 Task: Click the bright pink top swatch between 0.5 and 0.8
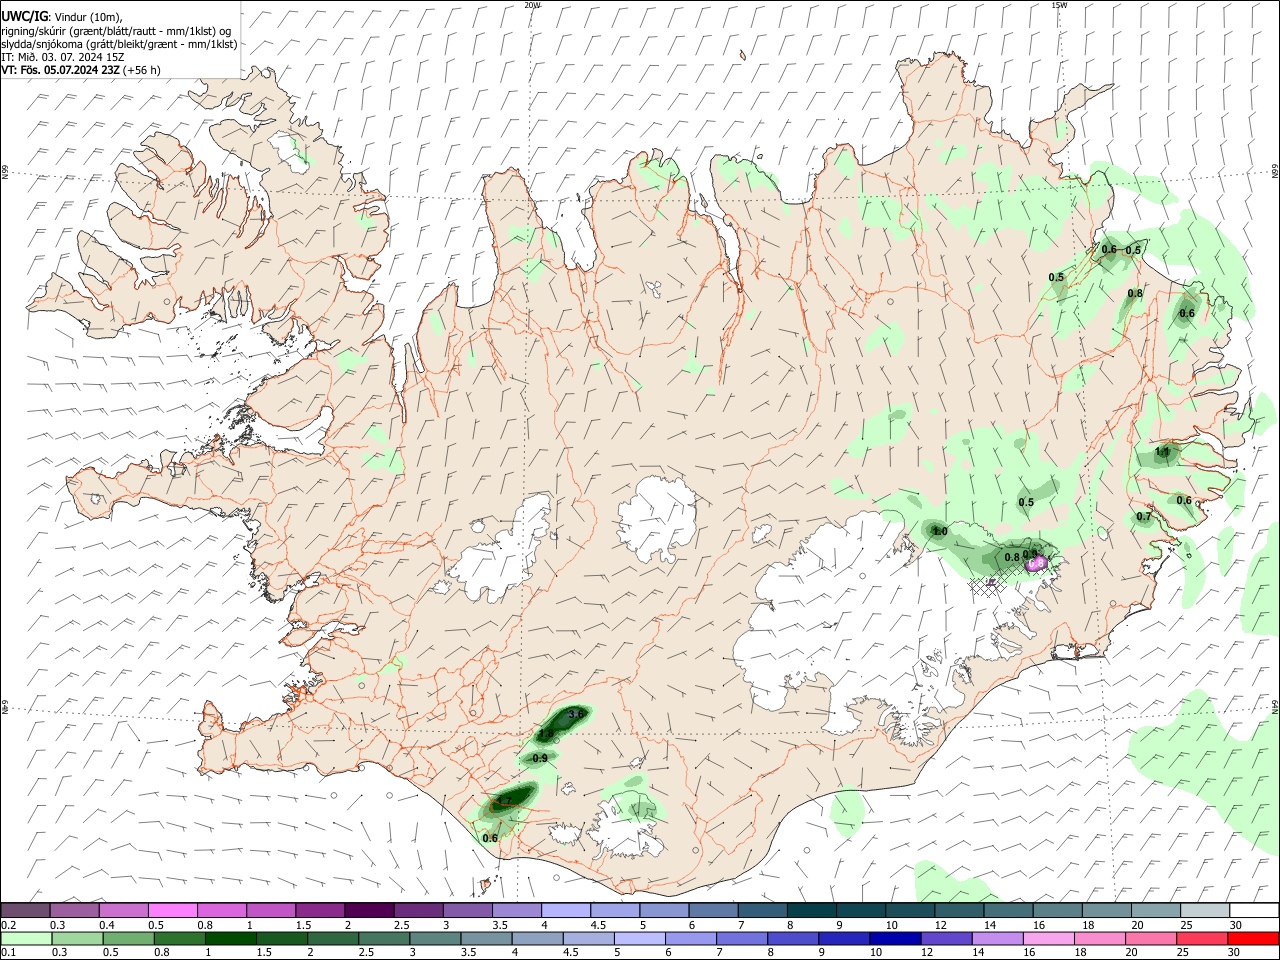pyautogui.click(x=172, y=910)
